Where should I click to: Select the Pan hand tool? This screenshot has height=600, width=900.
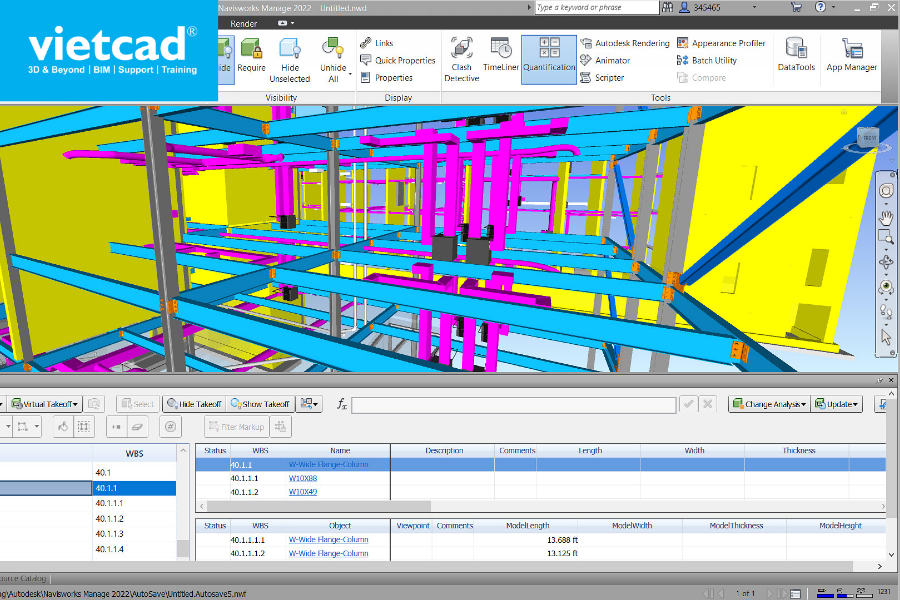tap(887, 218)
